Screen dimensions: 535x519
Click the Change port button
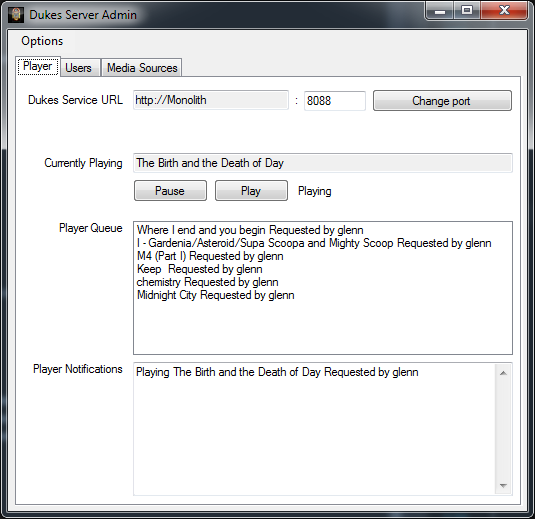pyautogui.click(x=442, y=101)
